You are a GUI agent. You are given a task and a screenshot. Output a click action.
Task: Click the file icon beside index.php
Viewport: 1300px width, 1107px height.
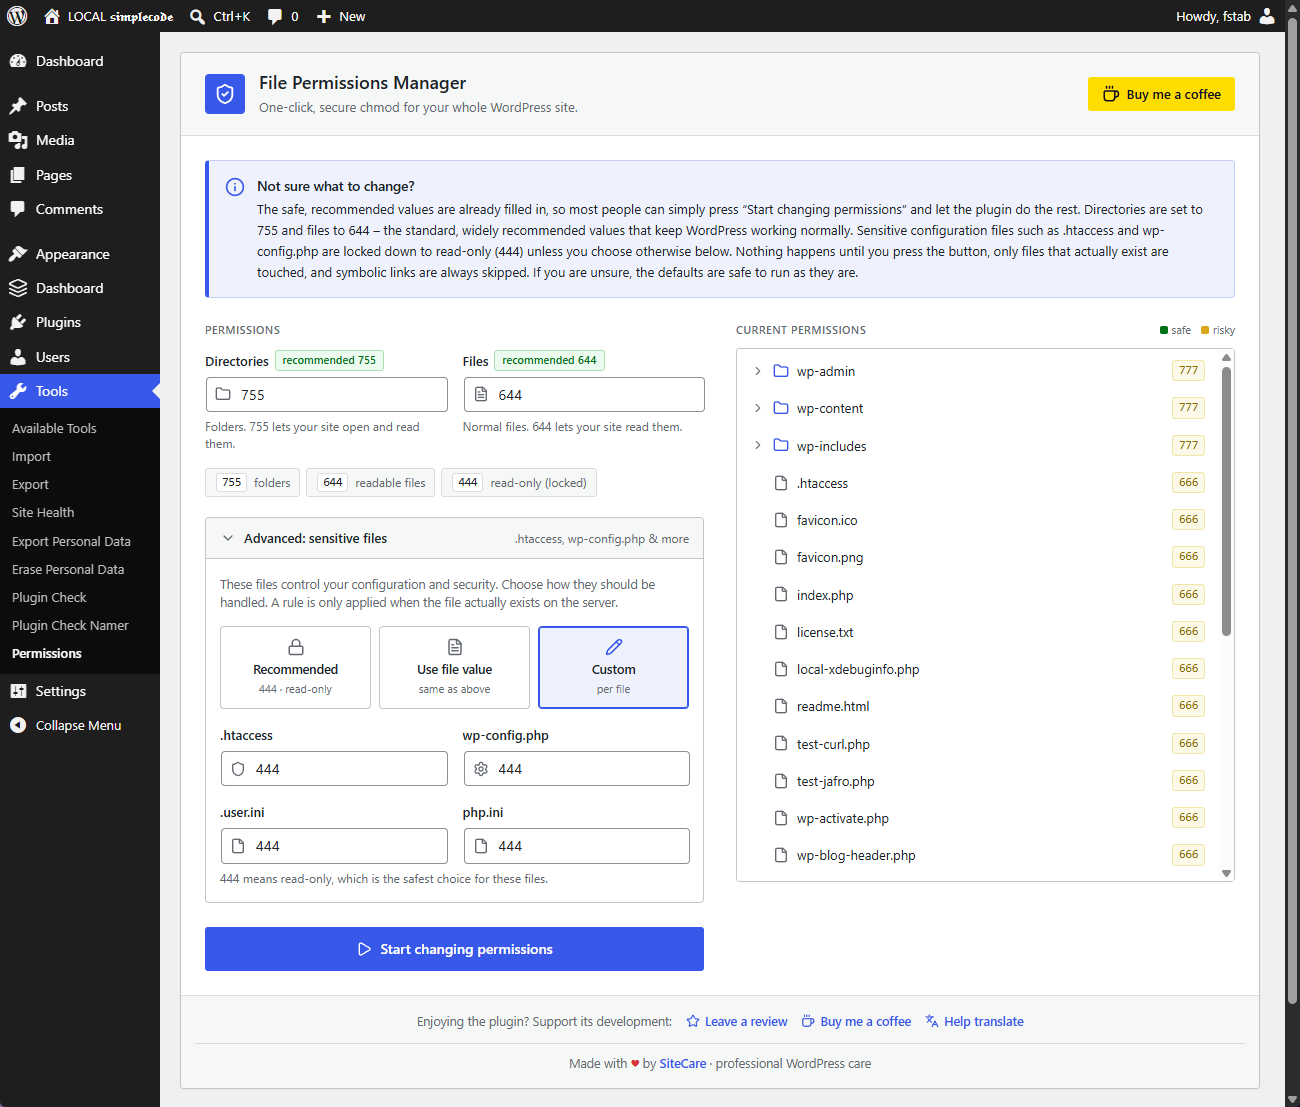pos(781,594)
